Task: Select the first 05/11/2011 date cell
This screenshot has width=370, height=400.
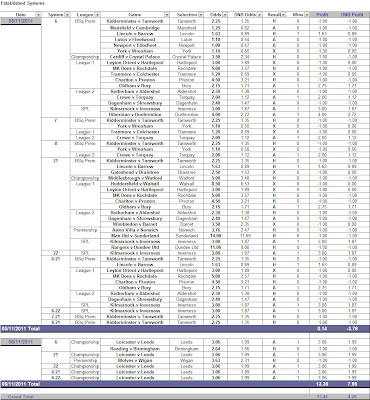Action: coord(21,21)
